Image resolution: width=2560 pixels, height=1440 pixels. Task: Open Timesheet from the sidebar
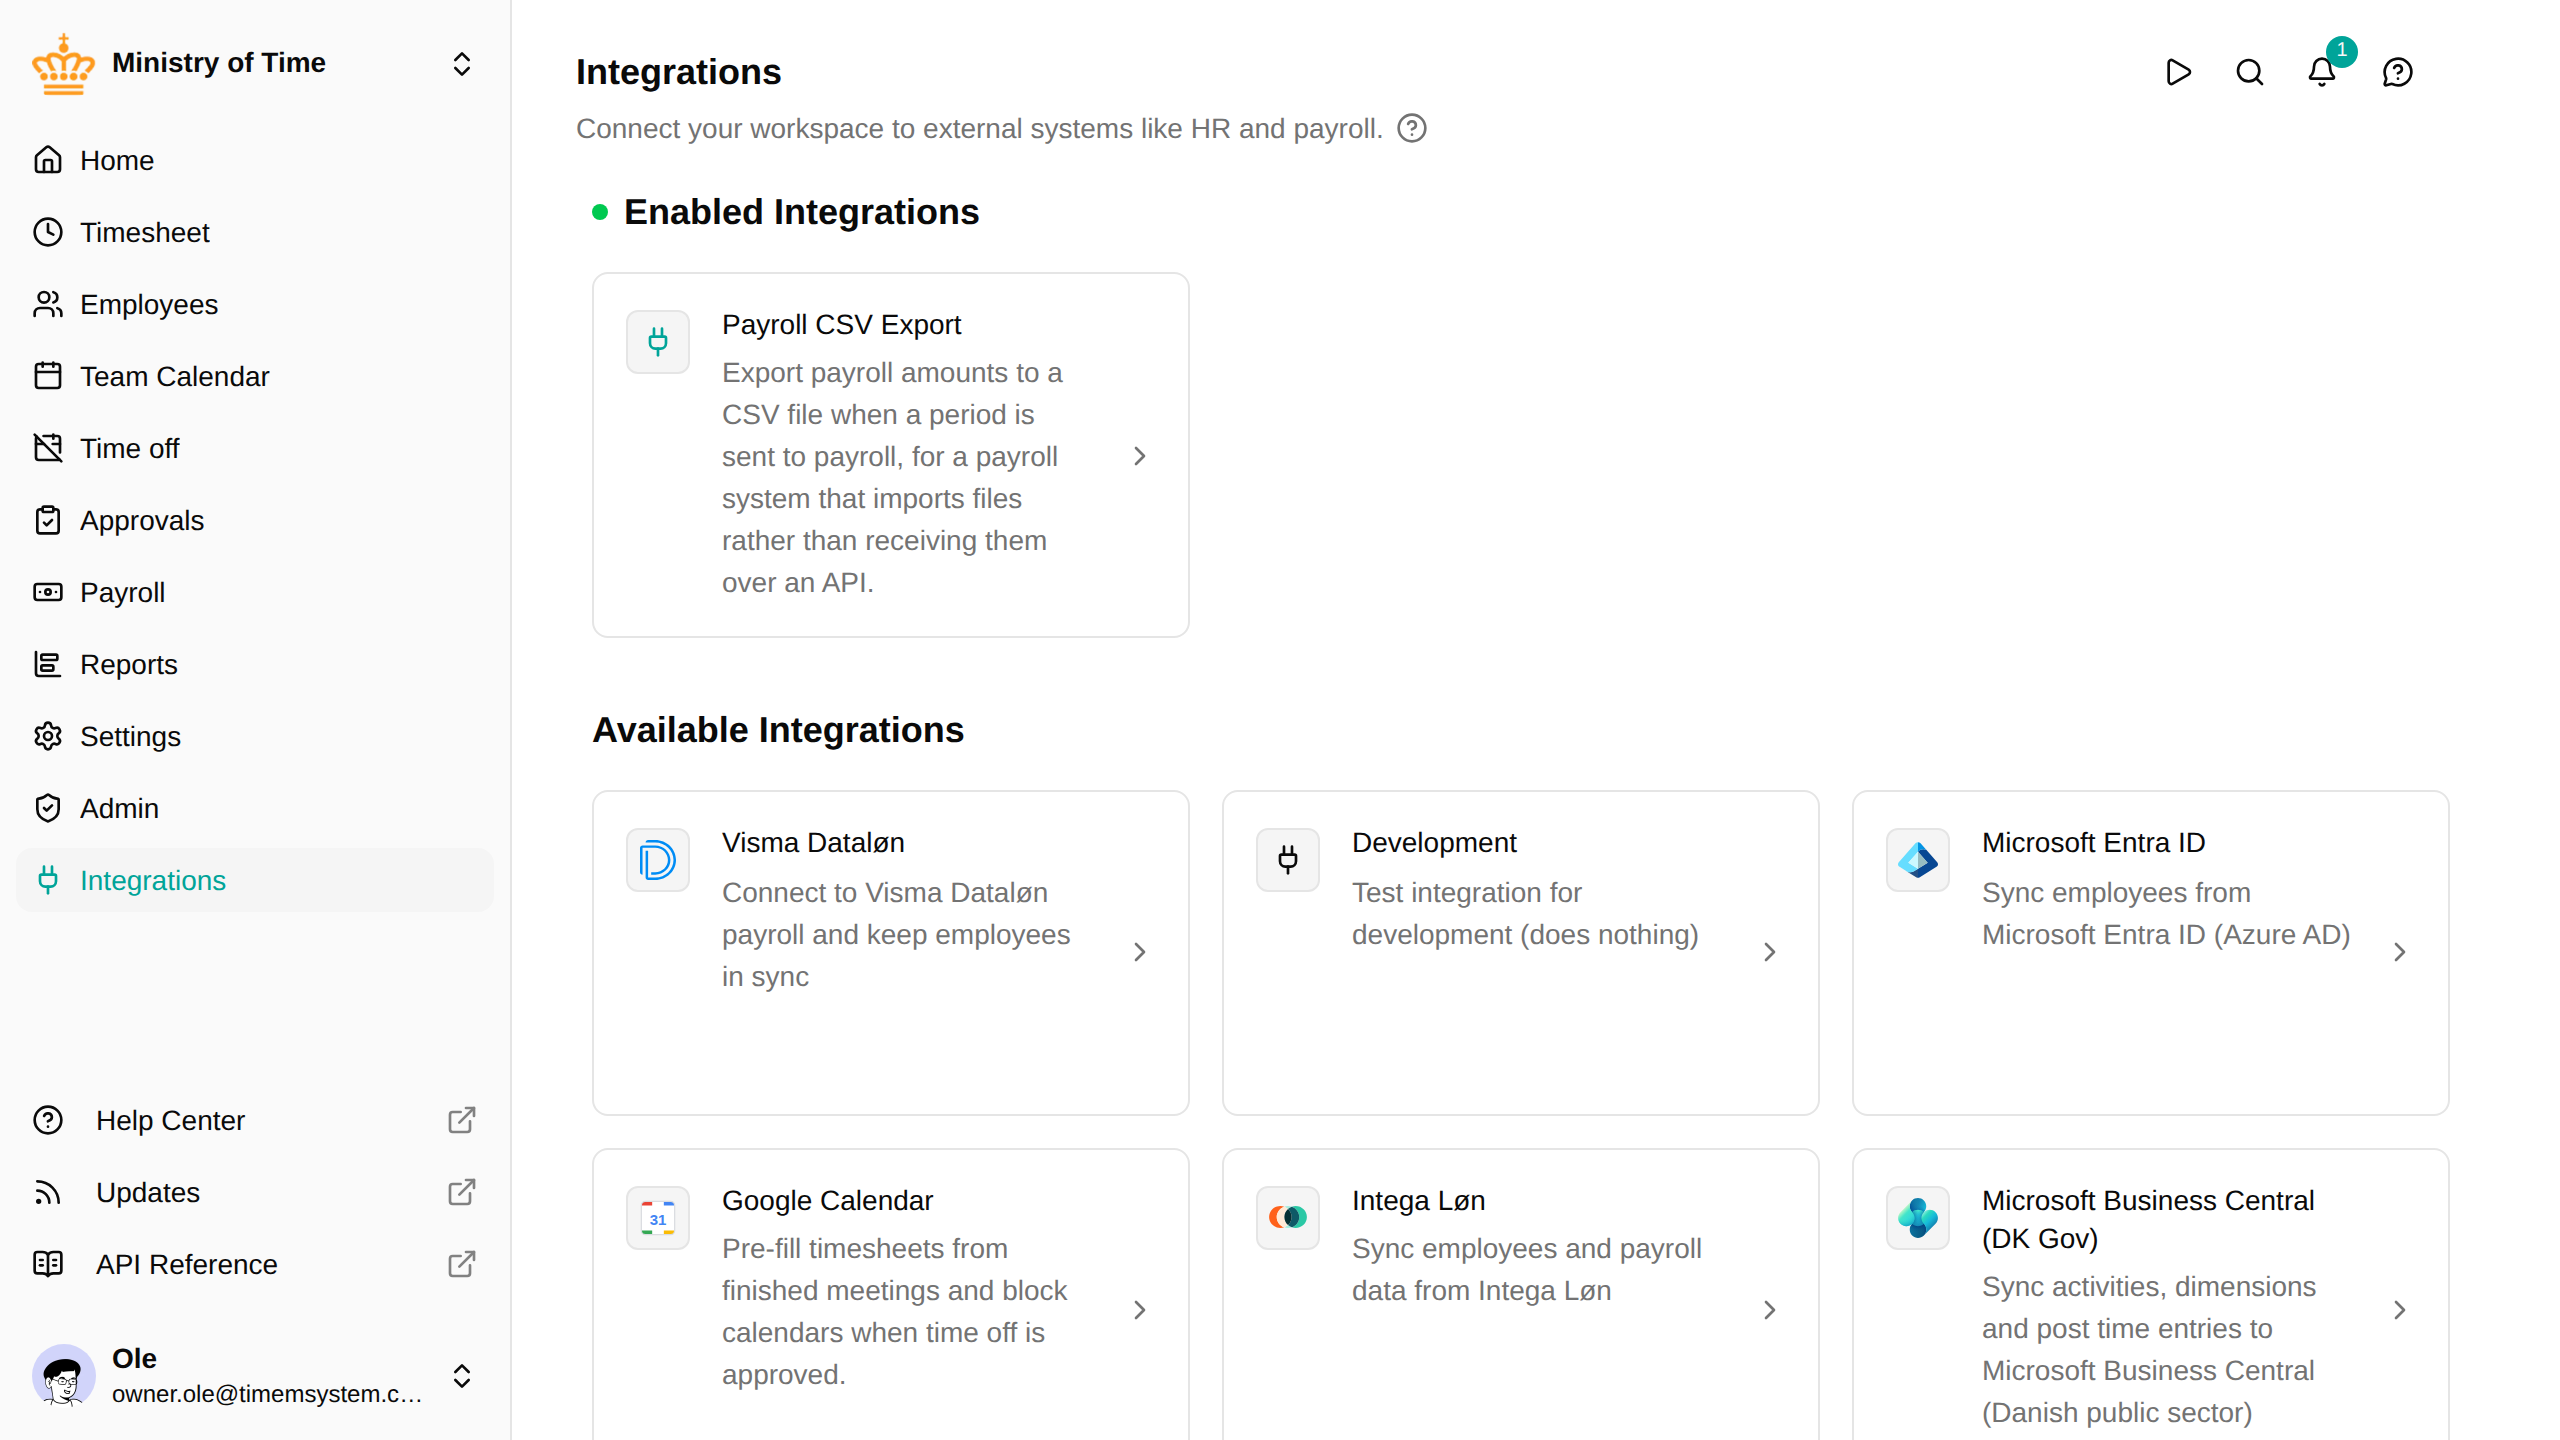pos(255,232)
